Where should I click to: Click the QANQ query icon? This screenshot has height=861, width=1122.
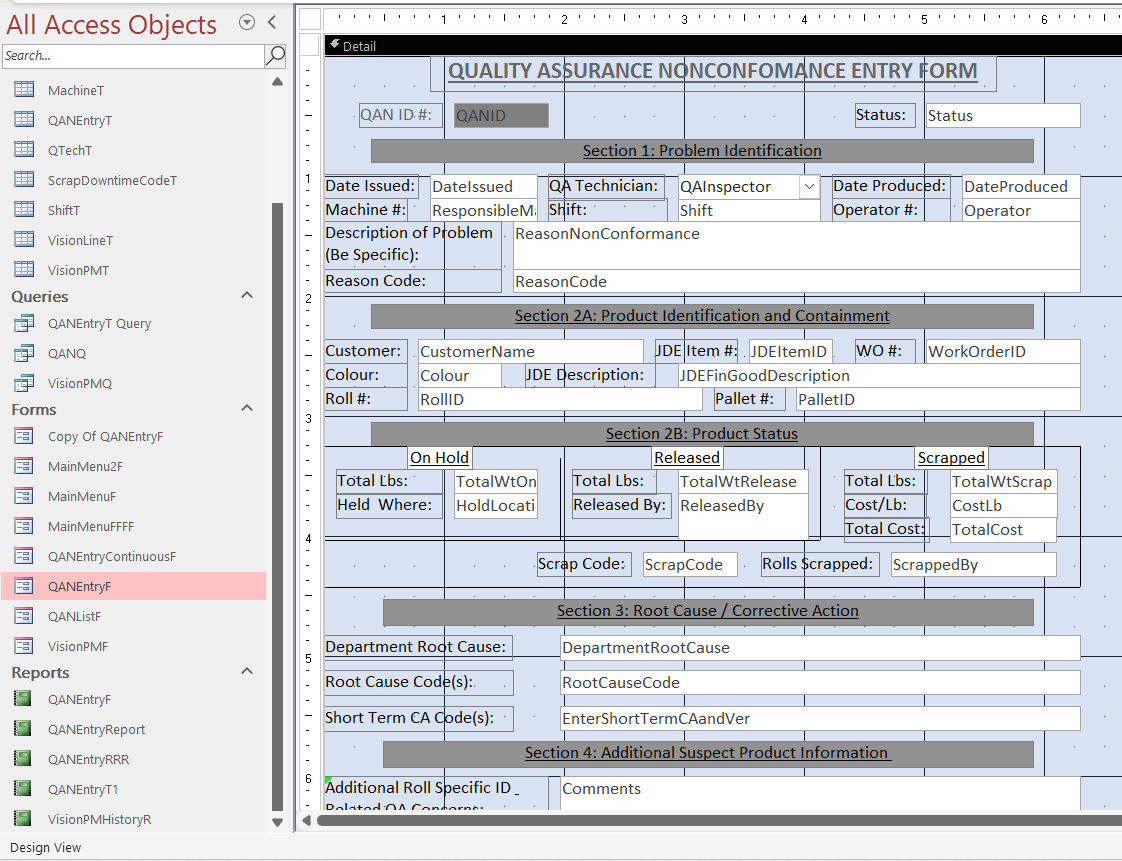pos(24,354)
